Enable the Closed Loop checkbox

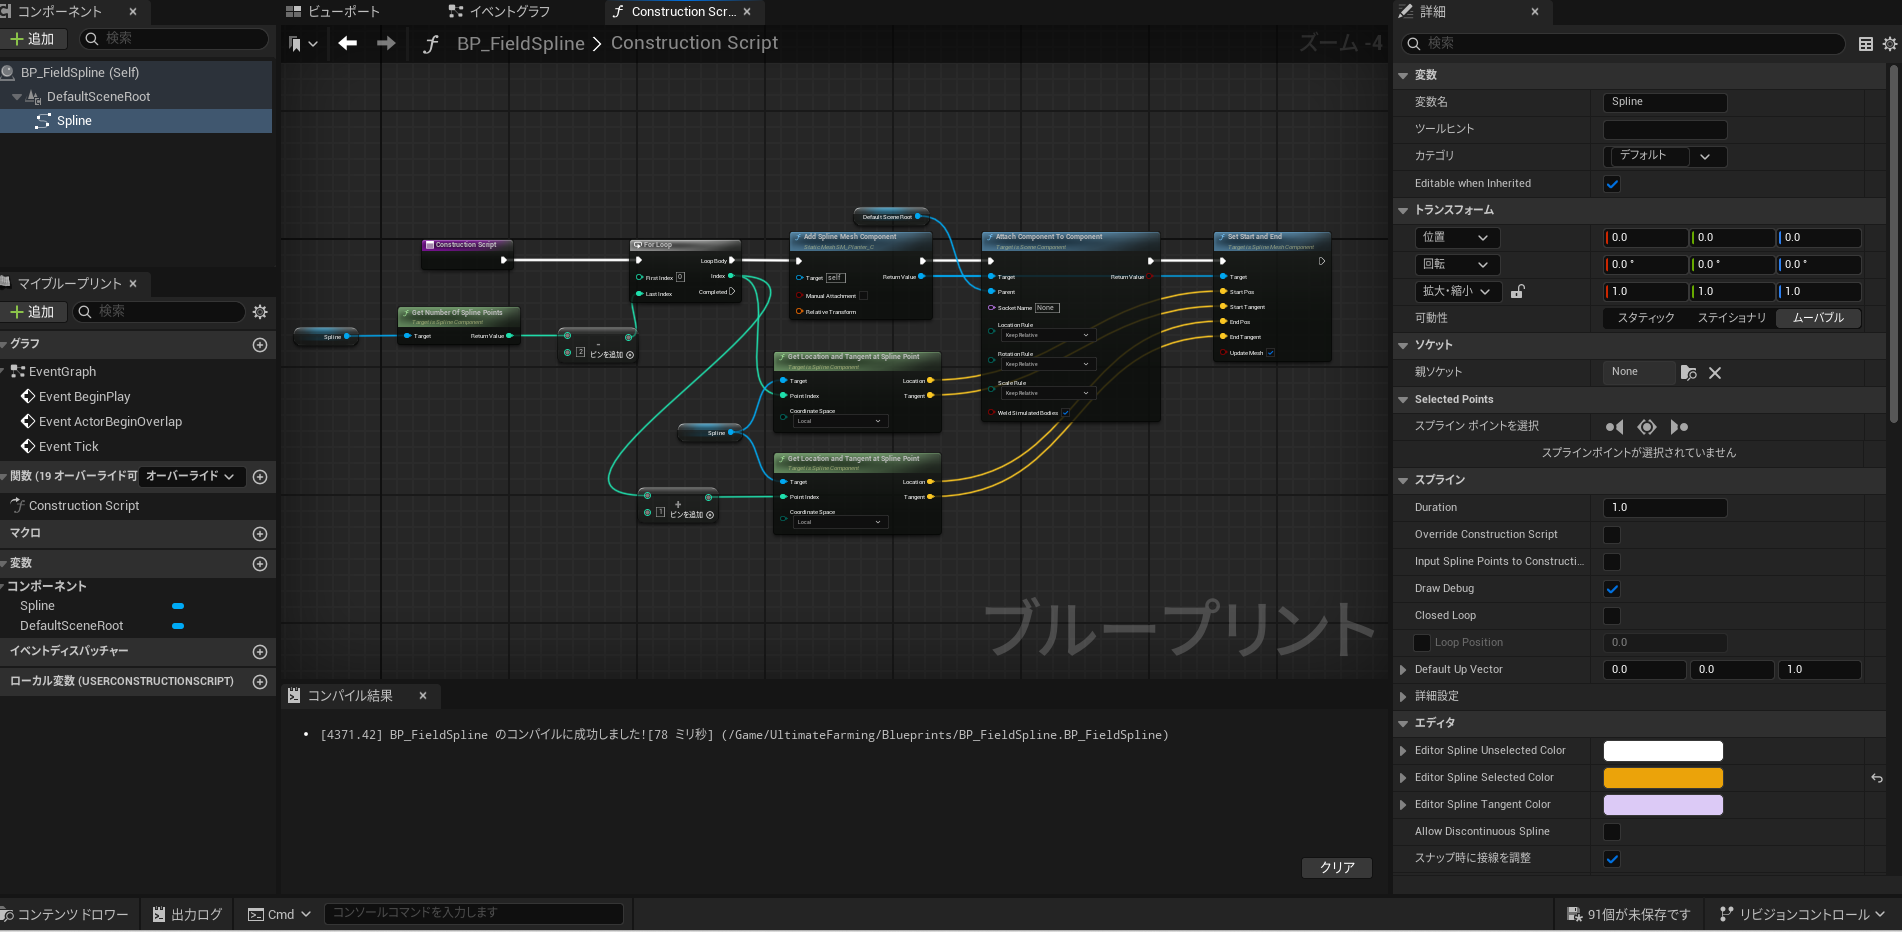pos(1611,615)
